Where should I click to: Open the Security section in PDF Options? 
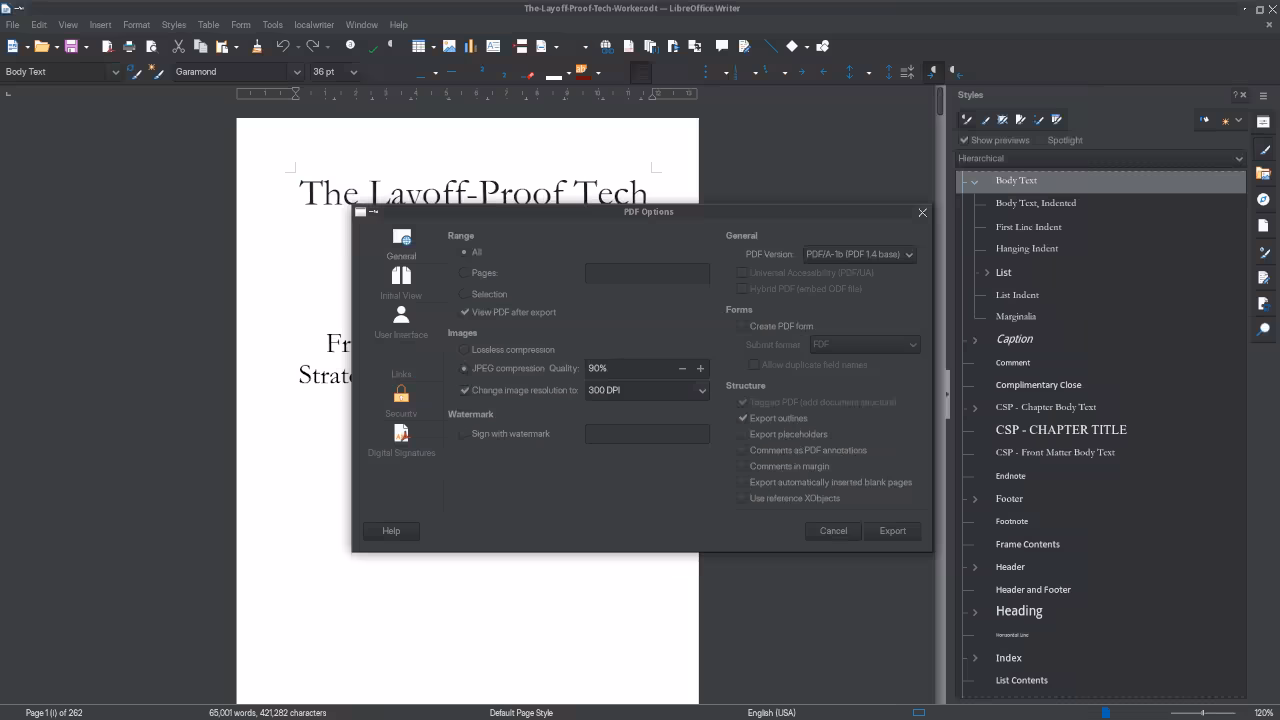click(401, 401)
